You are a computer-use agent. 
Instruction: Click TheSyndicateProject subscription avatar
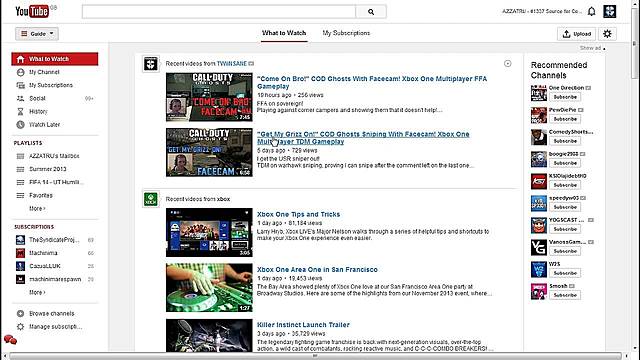point(20,240)
